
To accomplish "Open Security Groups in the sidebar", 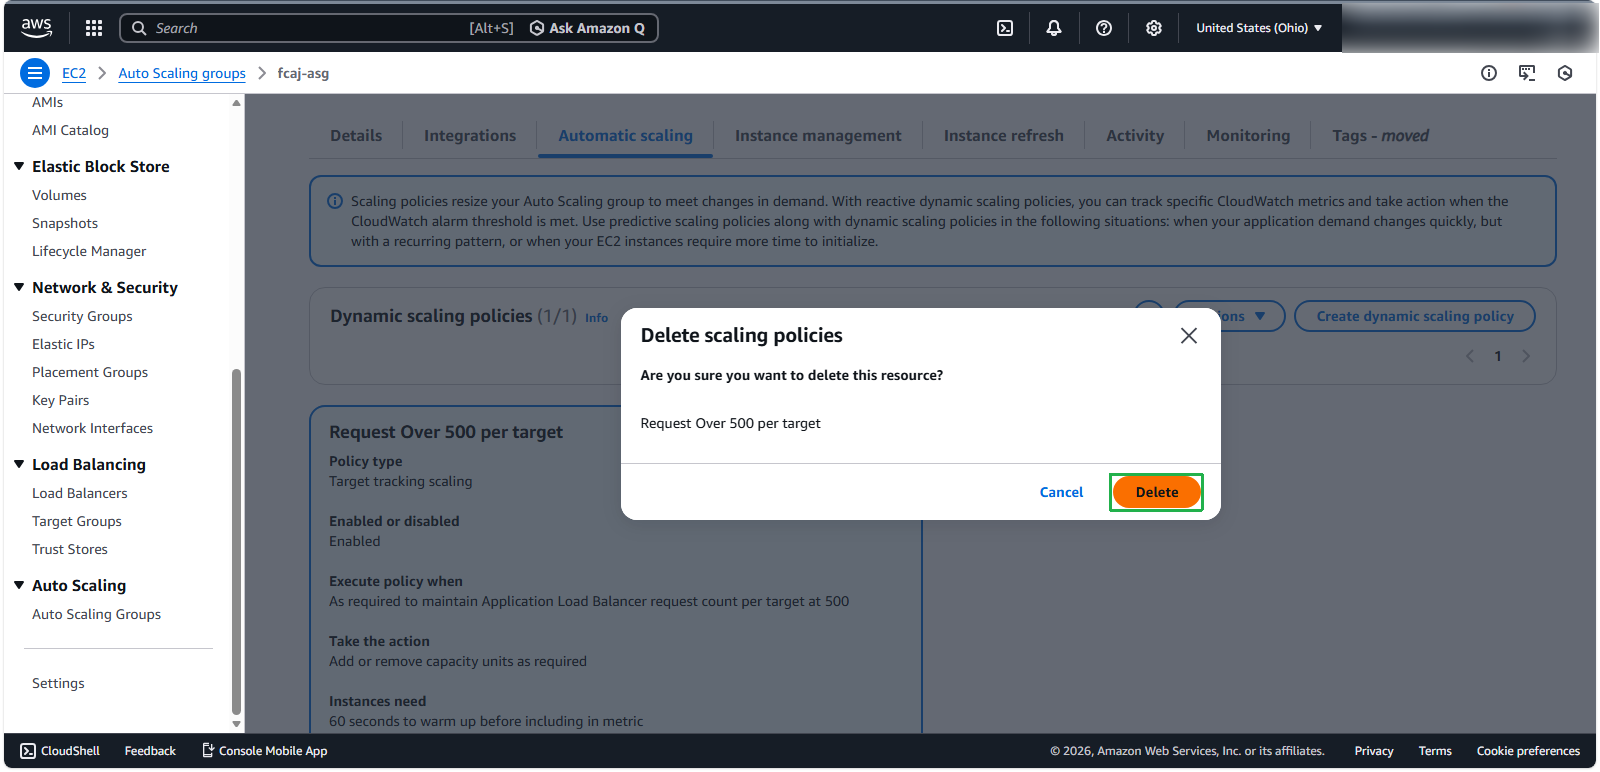I will [82, 316].
